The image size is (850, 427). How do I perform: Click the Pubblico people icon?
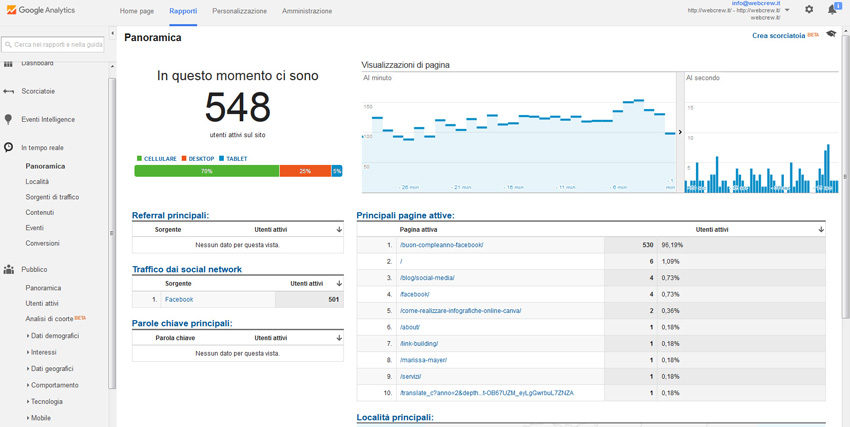click(x=9, y=269)
